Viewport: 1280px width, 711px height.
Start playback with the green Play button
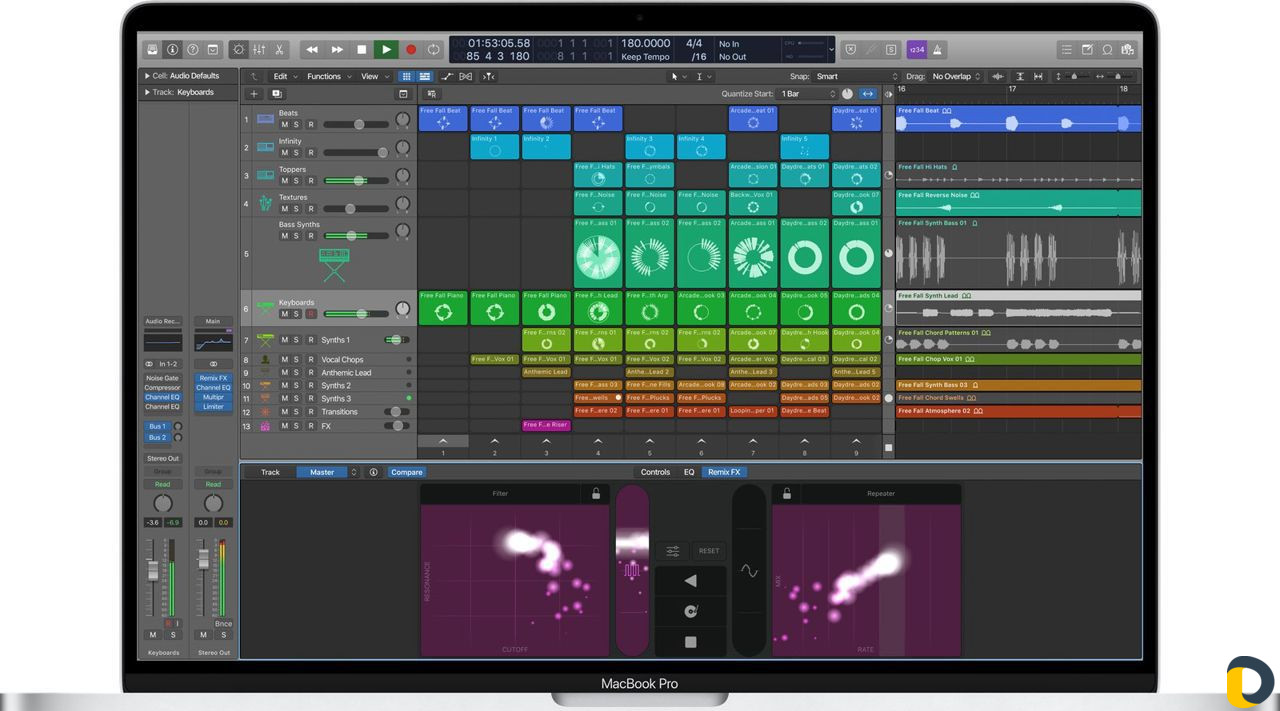tap(386, 49)
